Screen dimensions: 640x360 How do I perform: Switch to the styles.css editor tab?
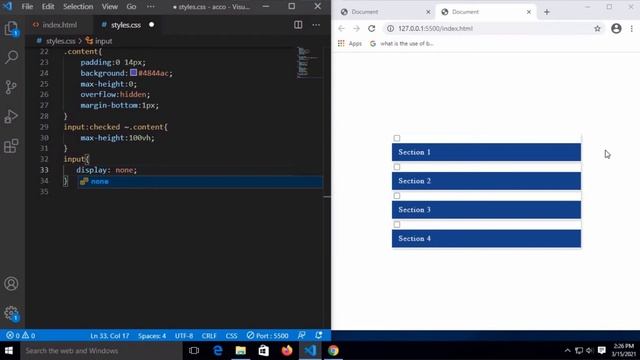tap(126, 25)
